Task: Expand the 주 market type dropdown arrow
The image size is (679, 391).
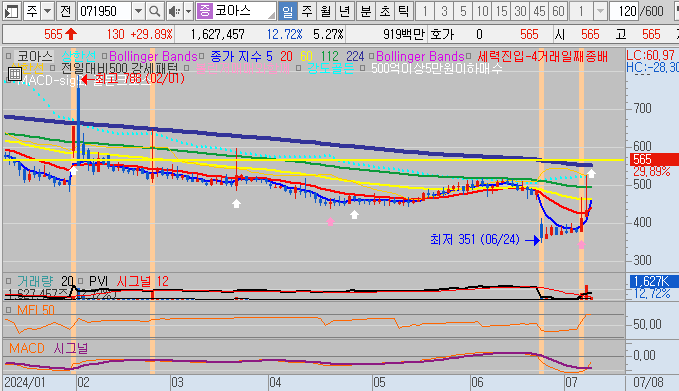Action: coord(47,11)
